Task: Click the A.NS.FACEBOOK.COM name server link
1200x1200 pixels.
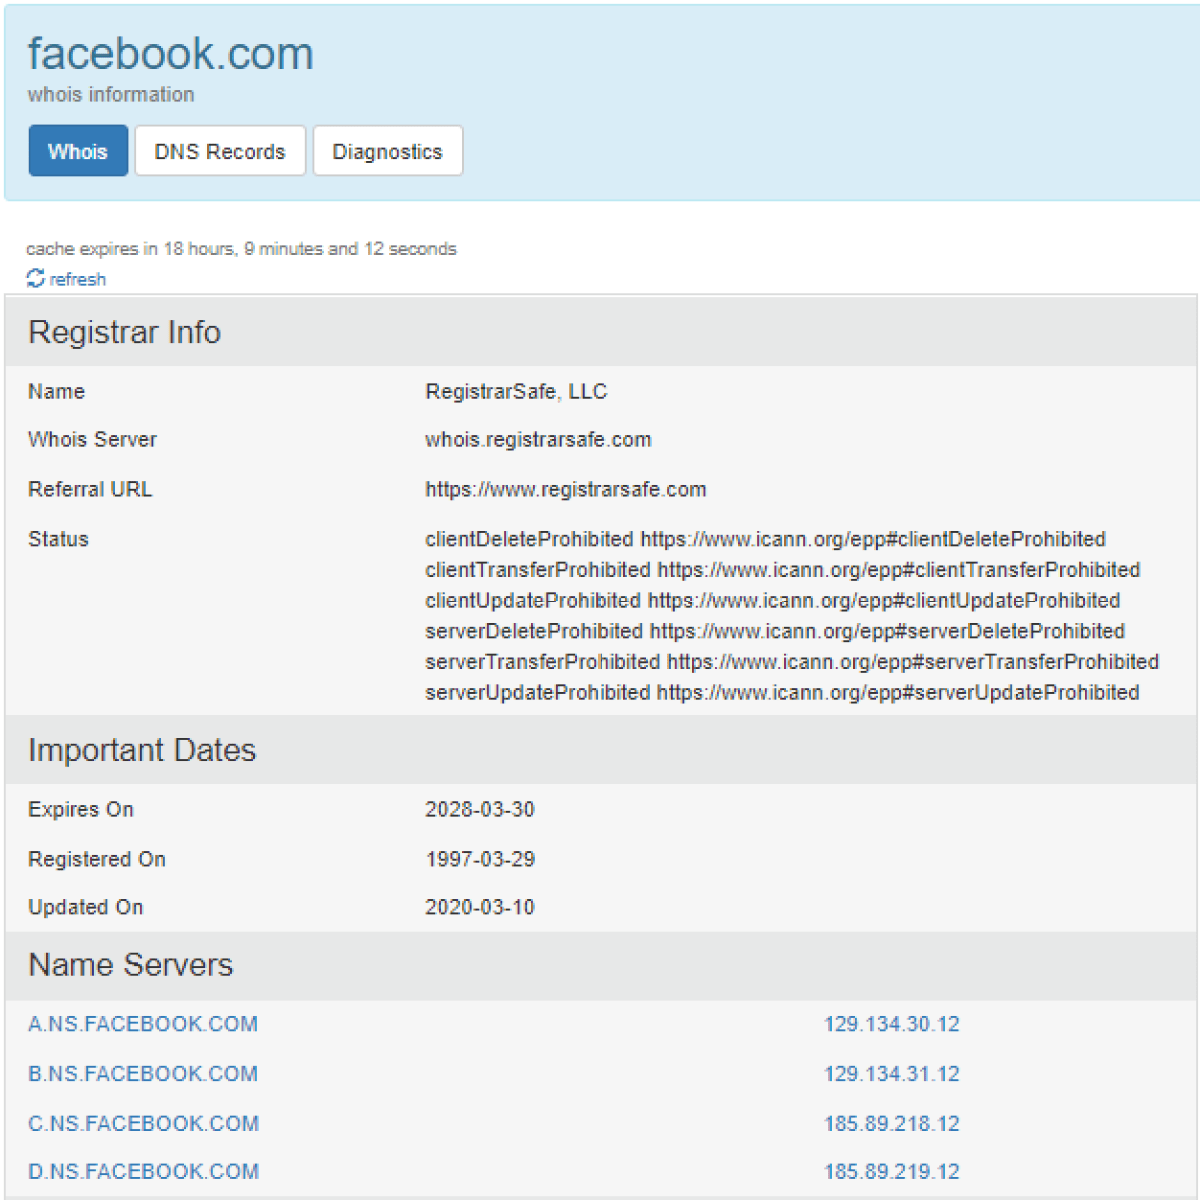Action: 143,1024
